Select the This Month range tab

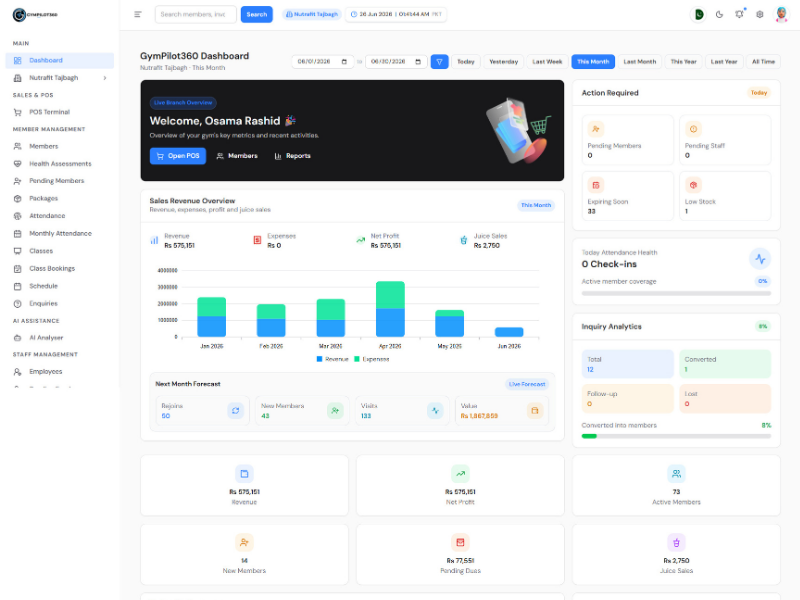[593, 62]
